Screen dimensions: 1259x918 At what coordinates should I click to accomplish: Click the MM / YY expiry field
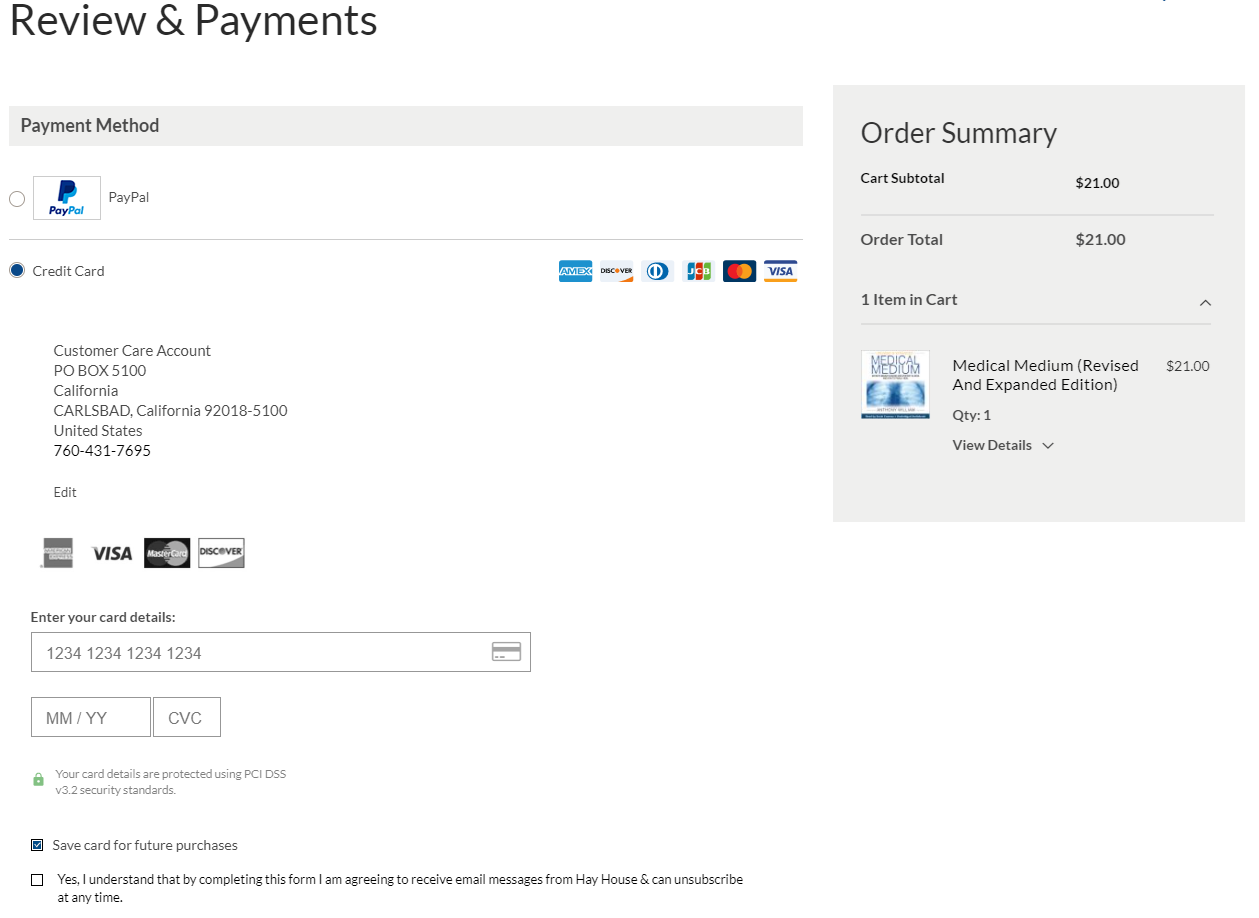[90, 718]
